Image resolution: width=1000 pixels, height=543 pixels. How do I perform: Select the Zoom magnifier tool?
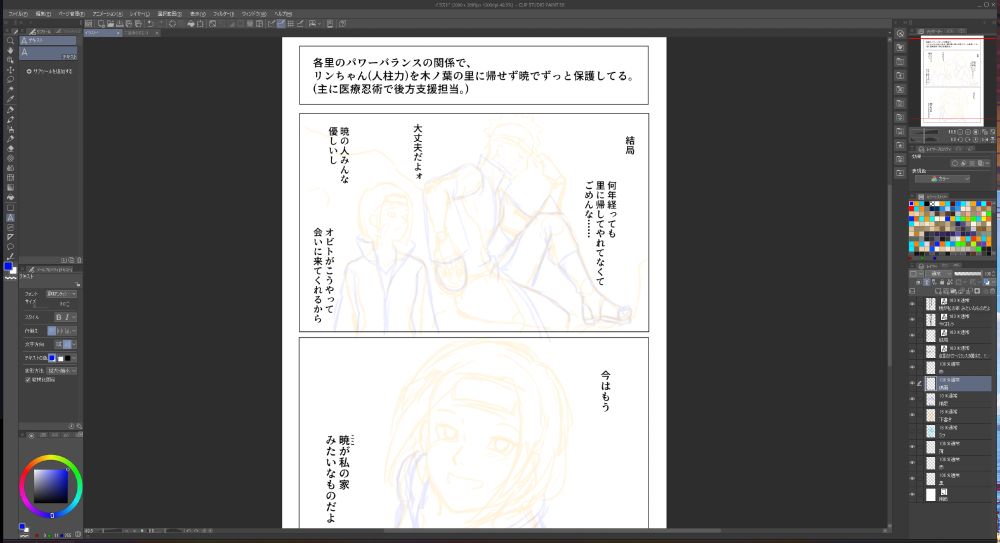tap(10, 40)
